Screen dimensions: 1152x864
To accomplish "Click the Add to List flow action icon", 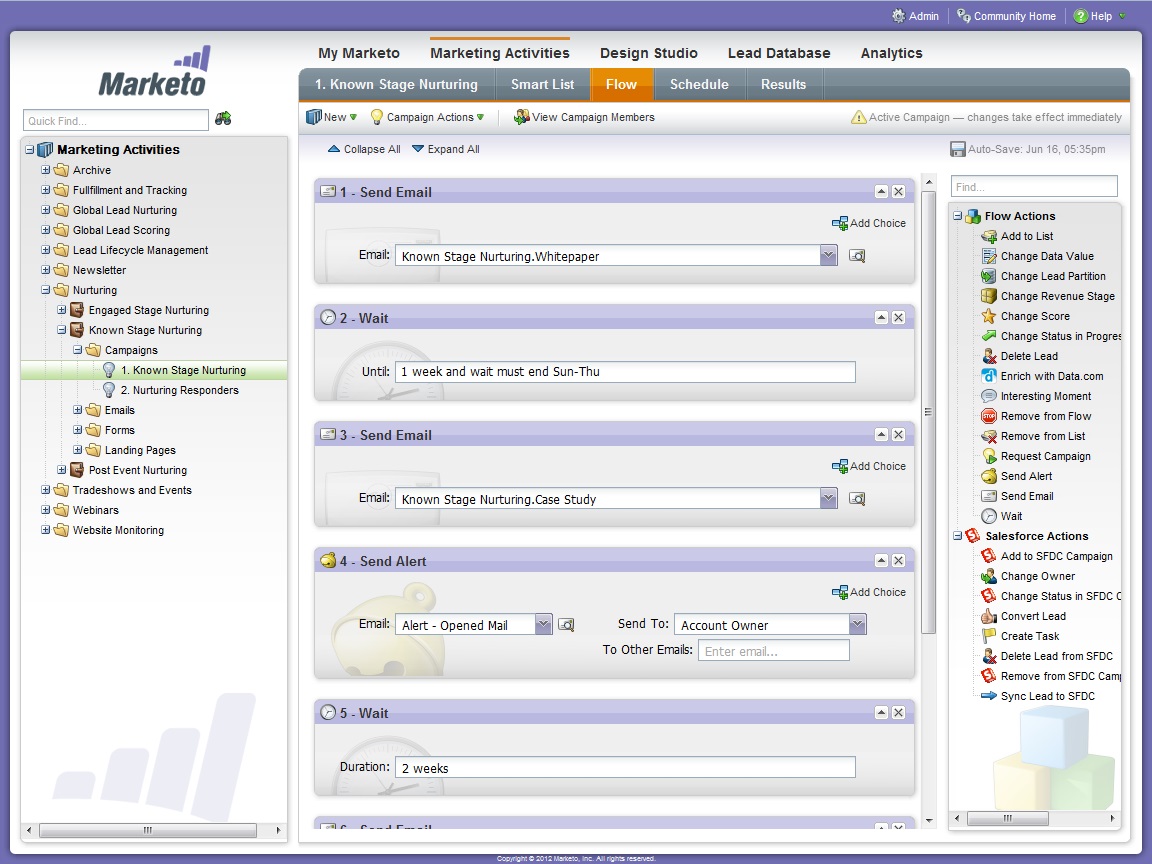I will [x=989, y=237].
